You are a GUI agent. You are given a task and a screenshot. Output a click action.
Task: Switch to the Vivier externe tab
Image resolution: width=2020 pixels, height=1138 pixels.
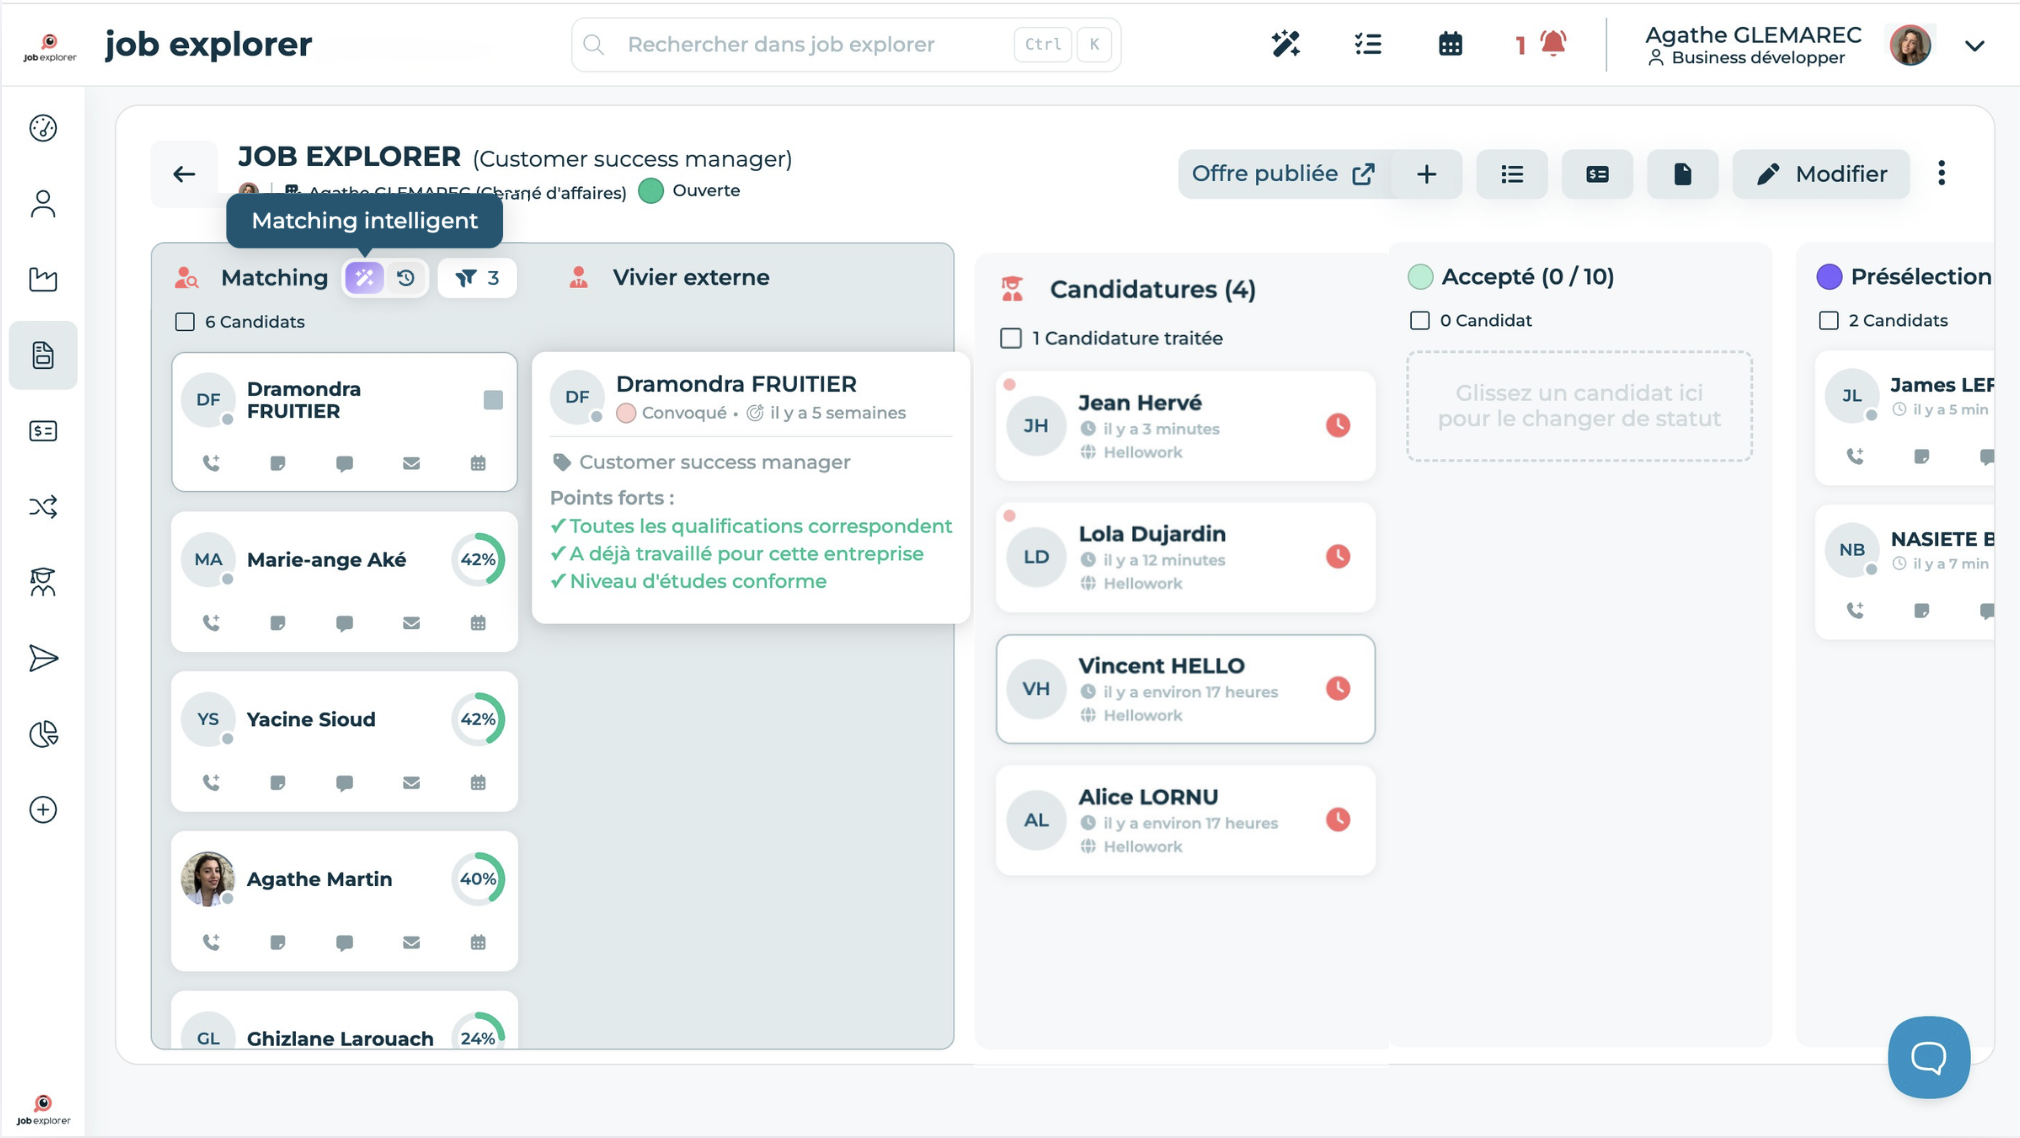690,278
